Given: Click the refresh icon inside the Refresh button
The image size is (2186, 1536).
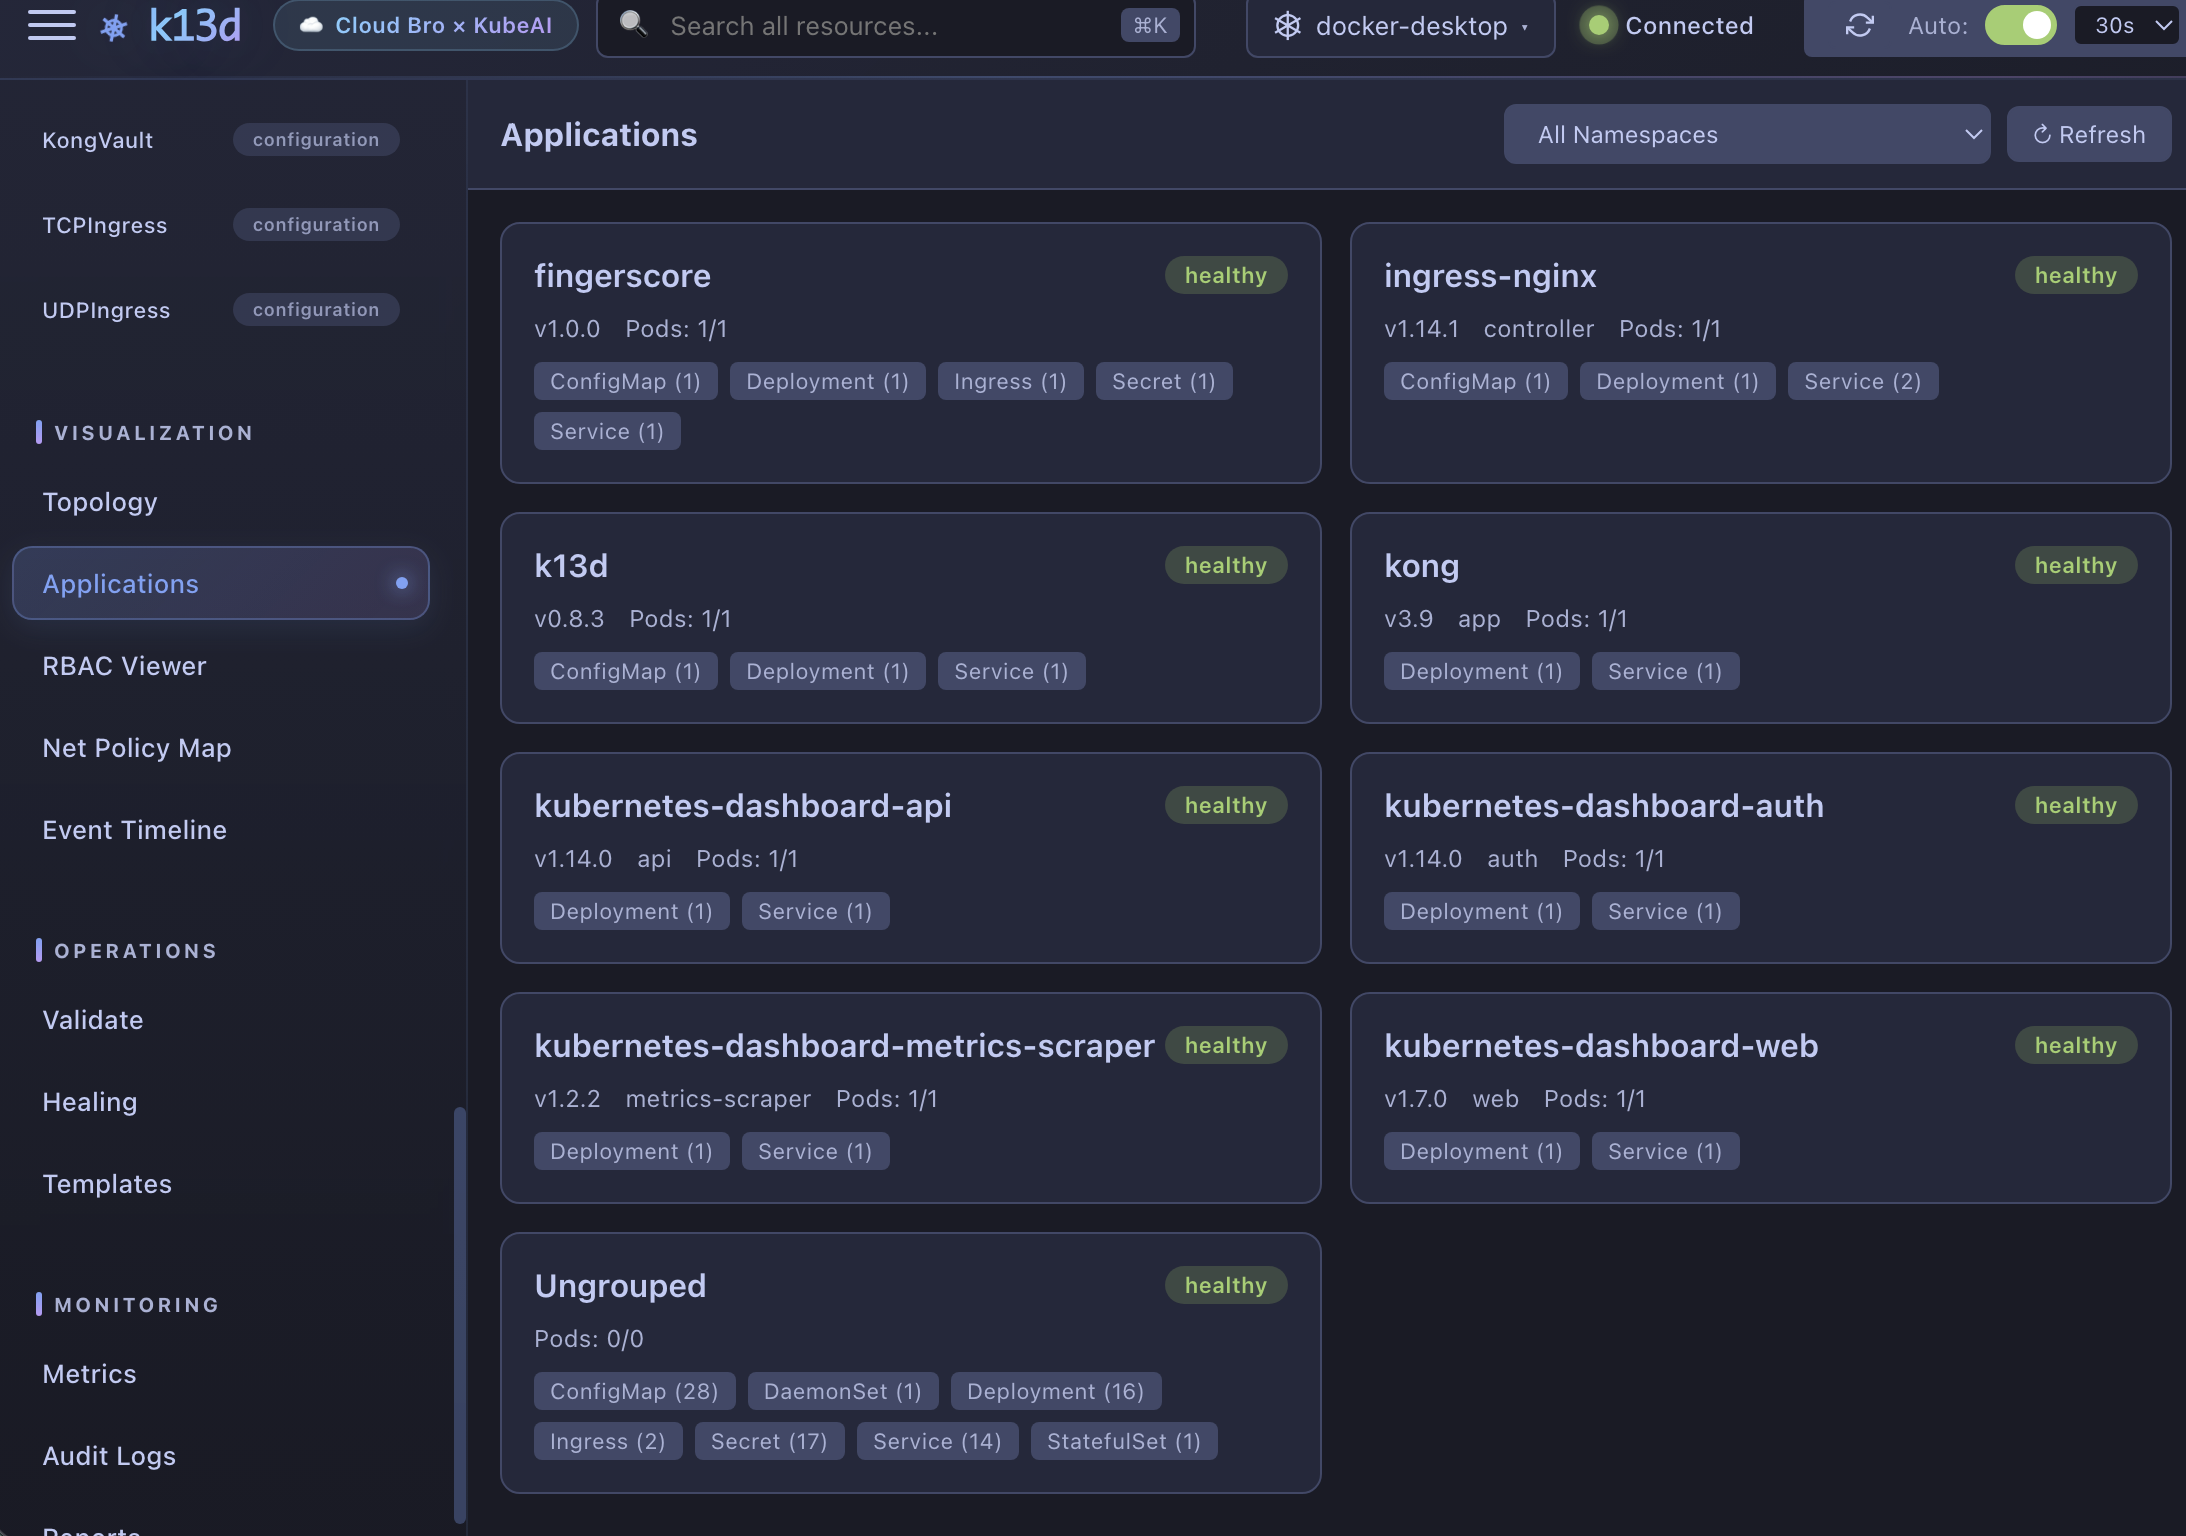Looking at the screenshot, I should [x=2043, y=134].
